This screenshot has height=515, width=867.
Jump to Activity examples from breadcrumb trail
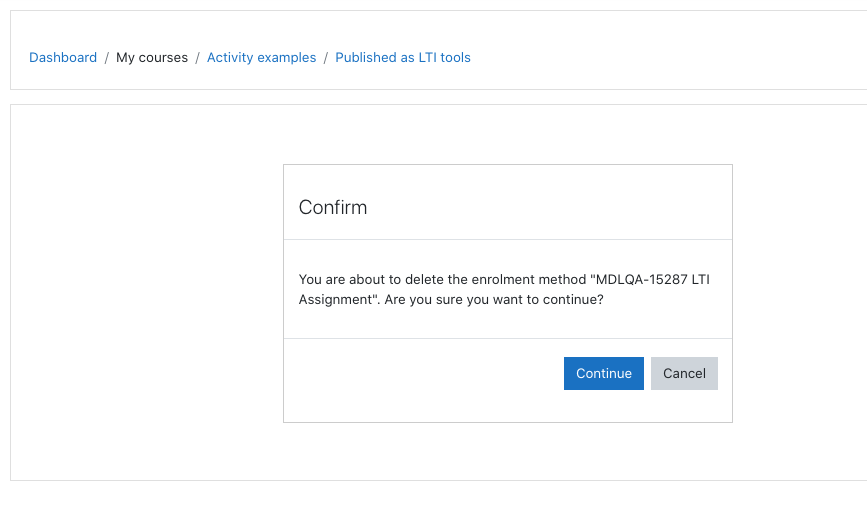[x=262, y=58]
